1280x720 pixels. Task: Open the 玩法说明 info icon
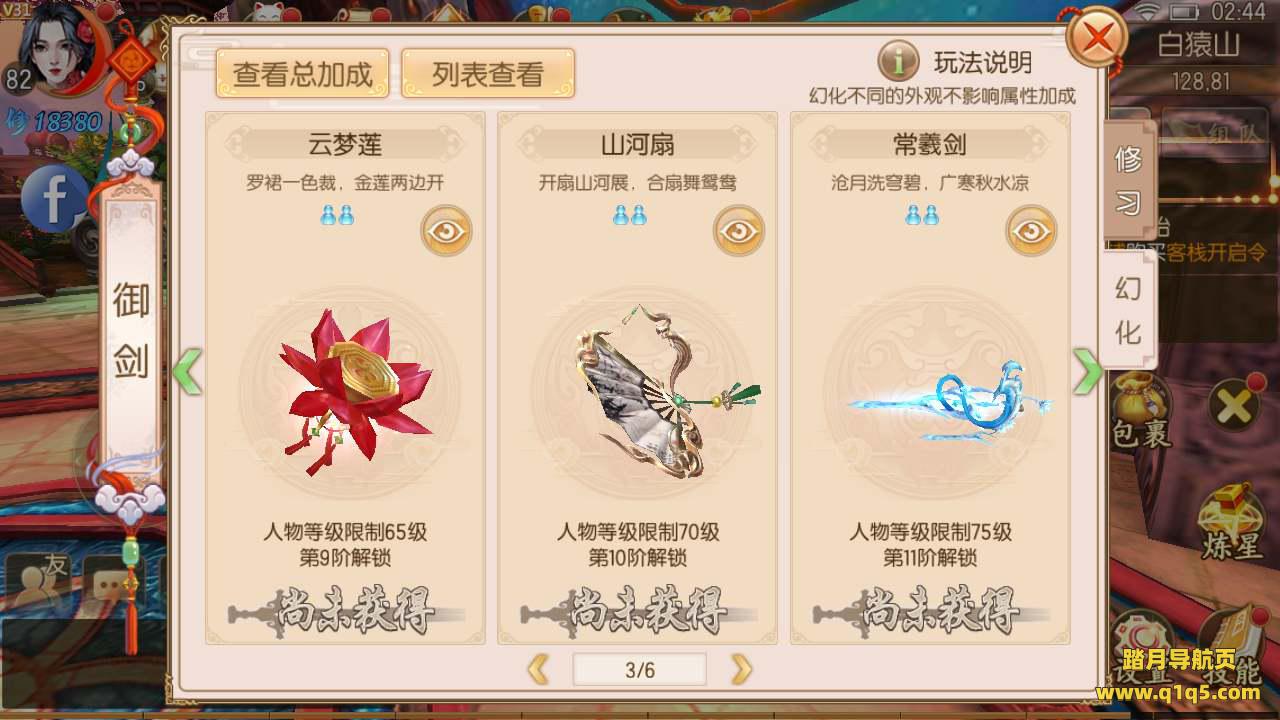click(x=898, y=62)
